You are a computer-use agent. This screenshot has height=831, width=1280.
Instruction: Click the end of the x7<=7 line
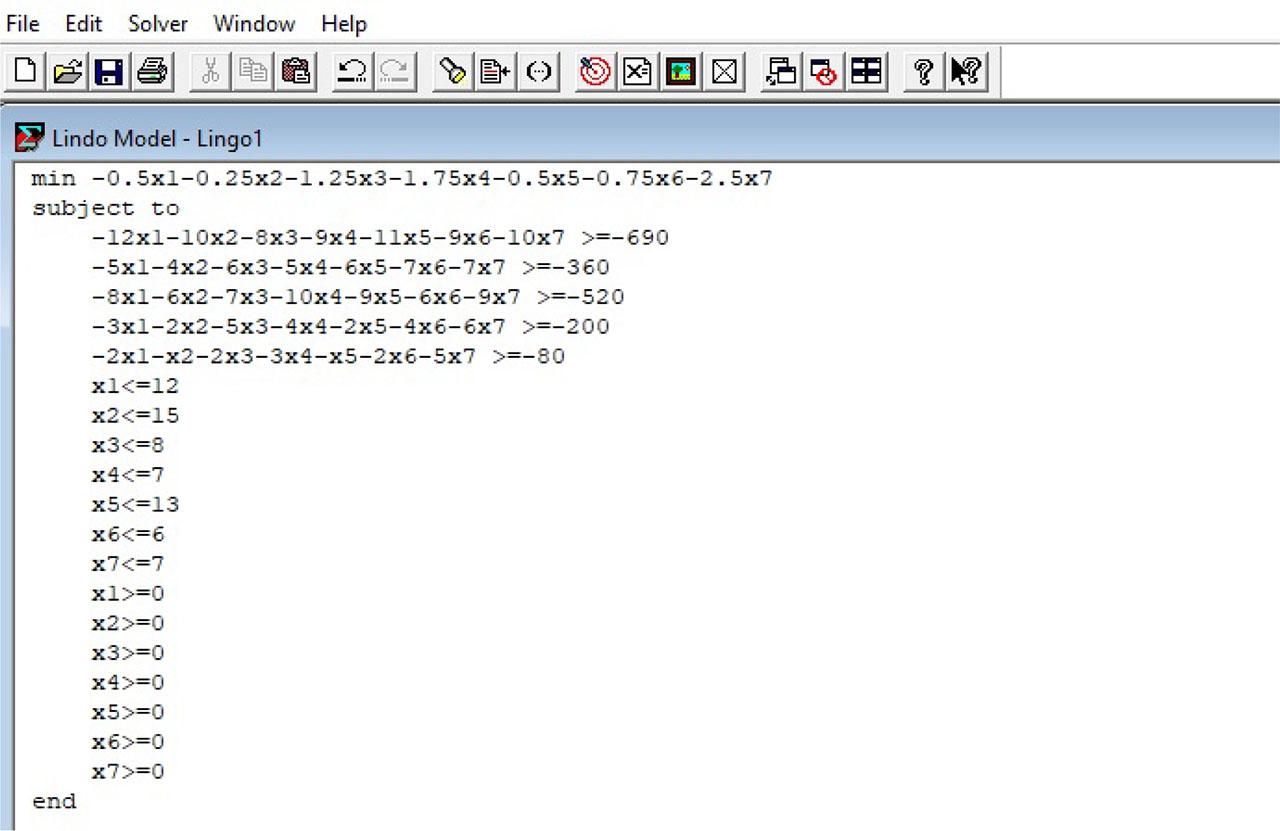point(166,564)
